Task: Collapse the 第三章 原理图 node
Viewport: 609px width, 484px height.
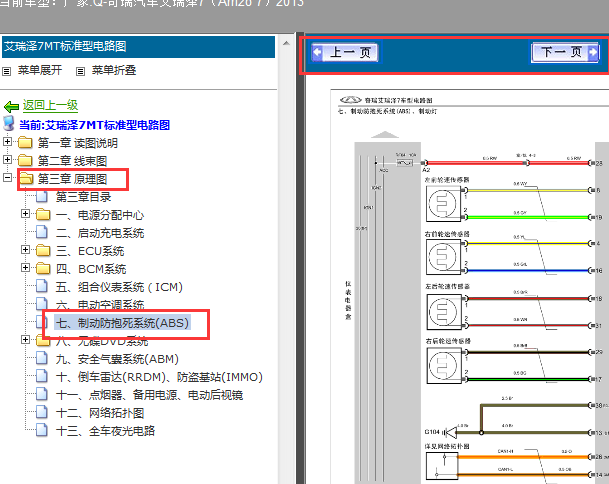Action: 7,178
